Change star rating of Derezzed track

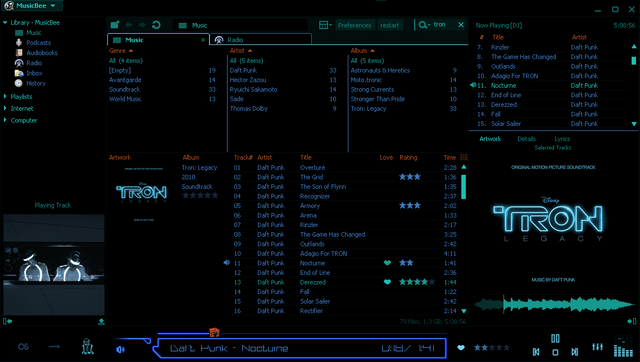point(416,282)
